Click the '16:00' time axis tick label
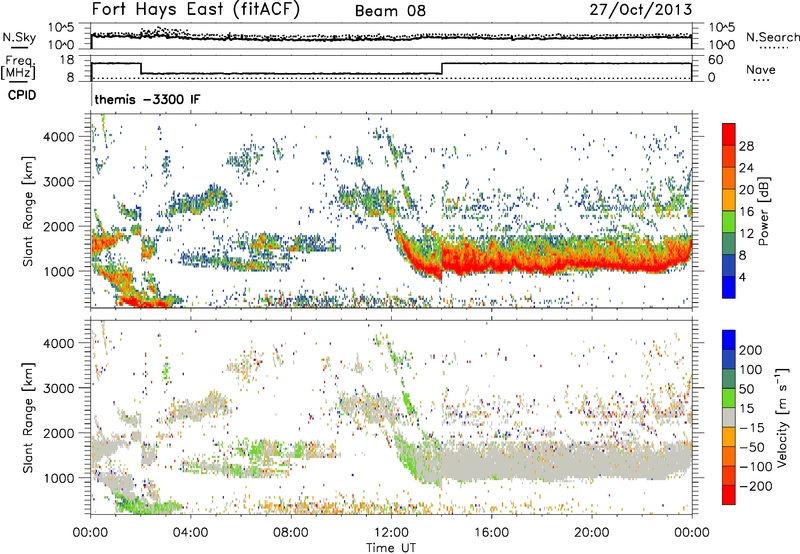The image size is (800, 554). (491, 533)
